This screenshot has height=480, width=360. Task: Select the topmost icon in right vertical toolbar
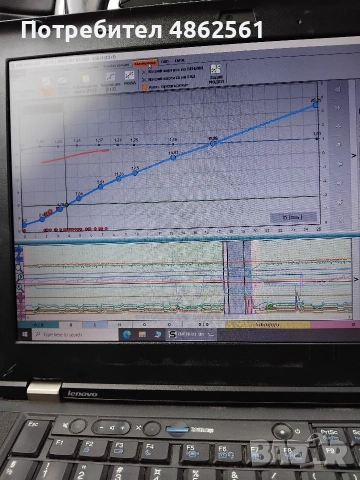338,89
